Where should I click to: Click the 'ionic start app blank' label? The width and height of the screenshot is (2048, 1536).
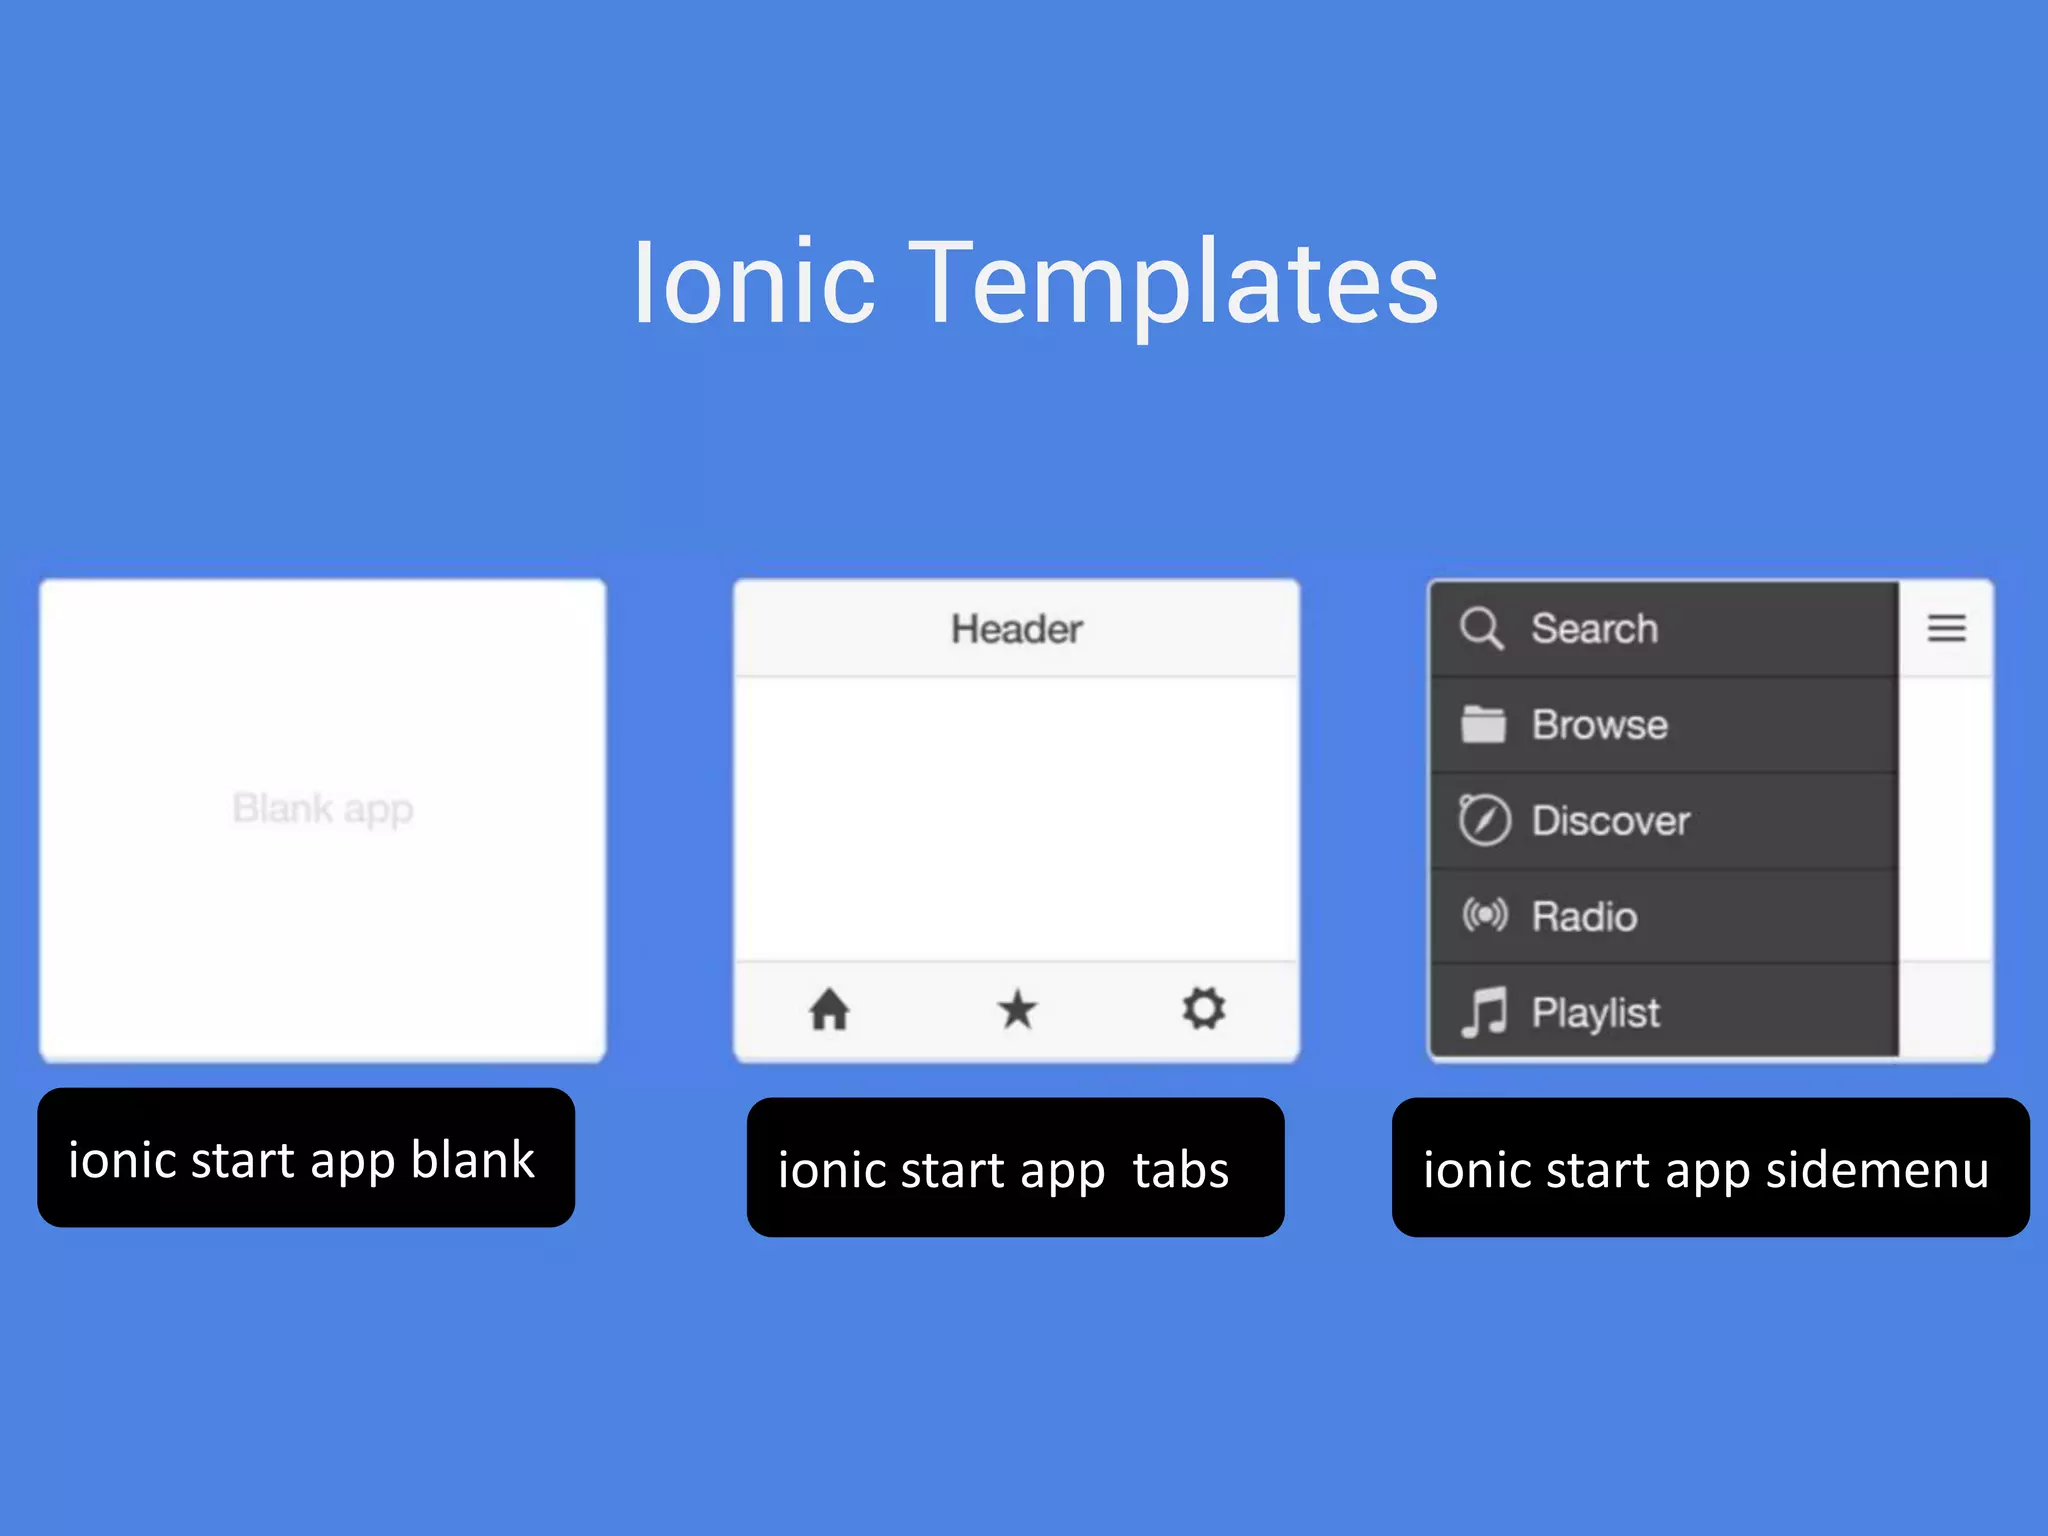305,1158
